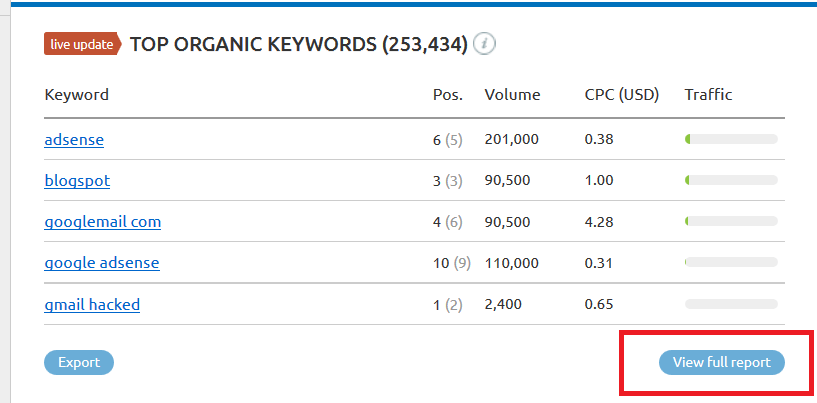Select position 10 (9) for google adsense

(452, 264)
